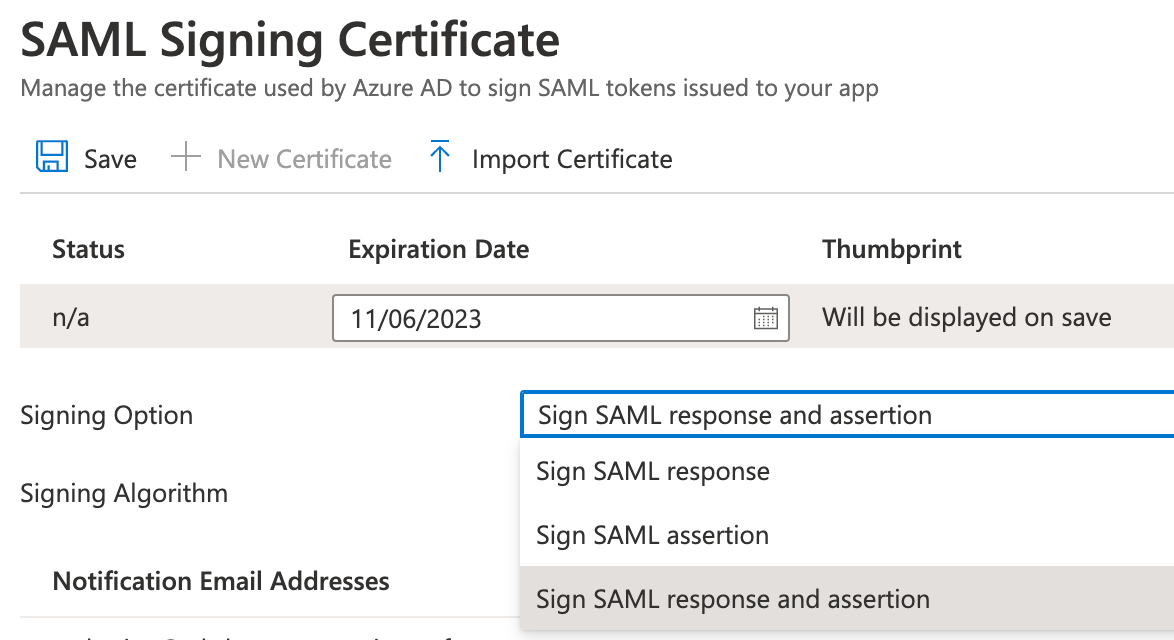Click the expiration date input field

tap(540, 318)
